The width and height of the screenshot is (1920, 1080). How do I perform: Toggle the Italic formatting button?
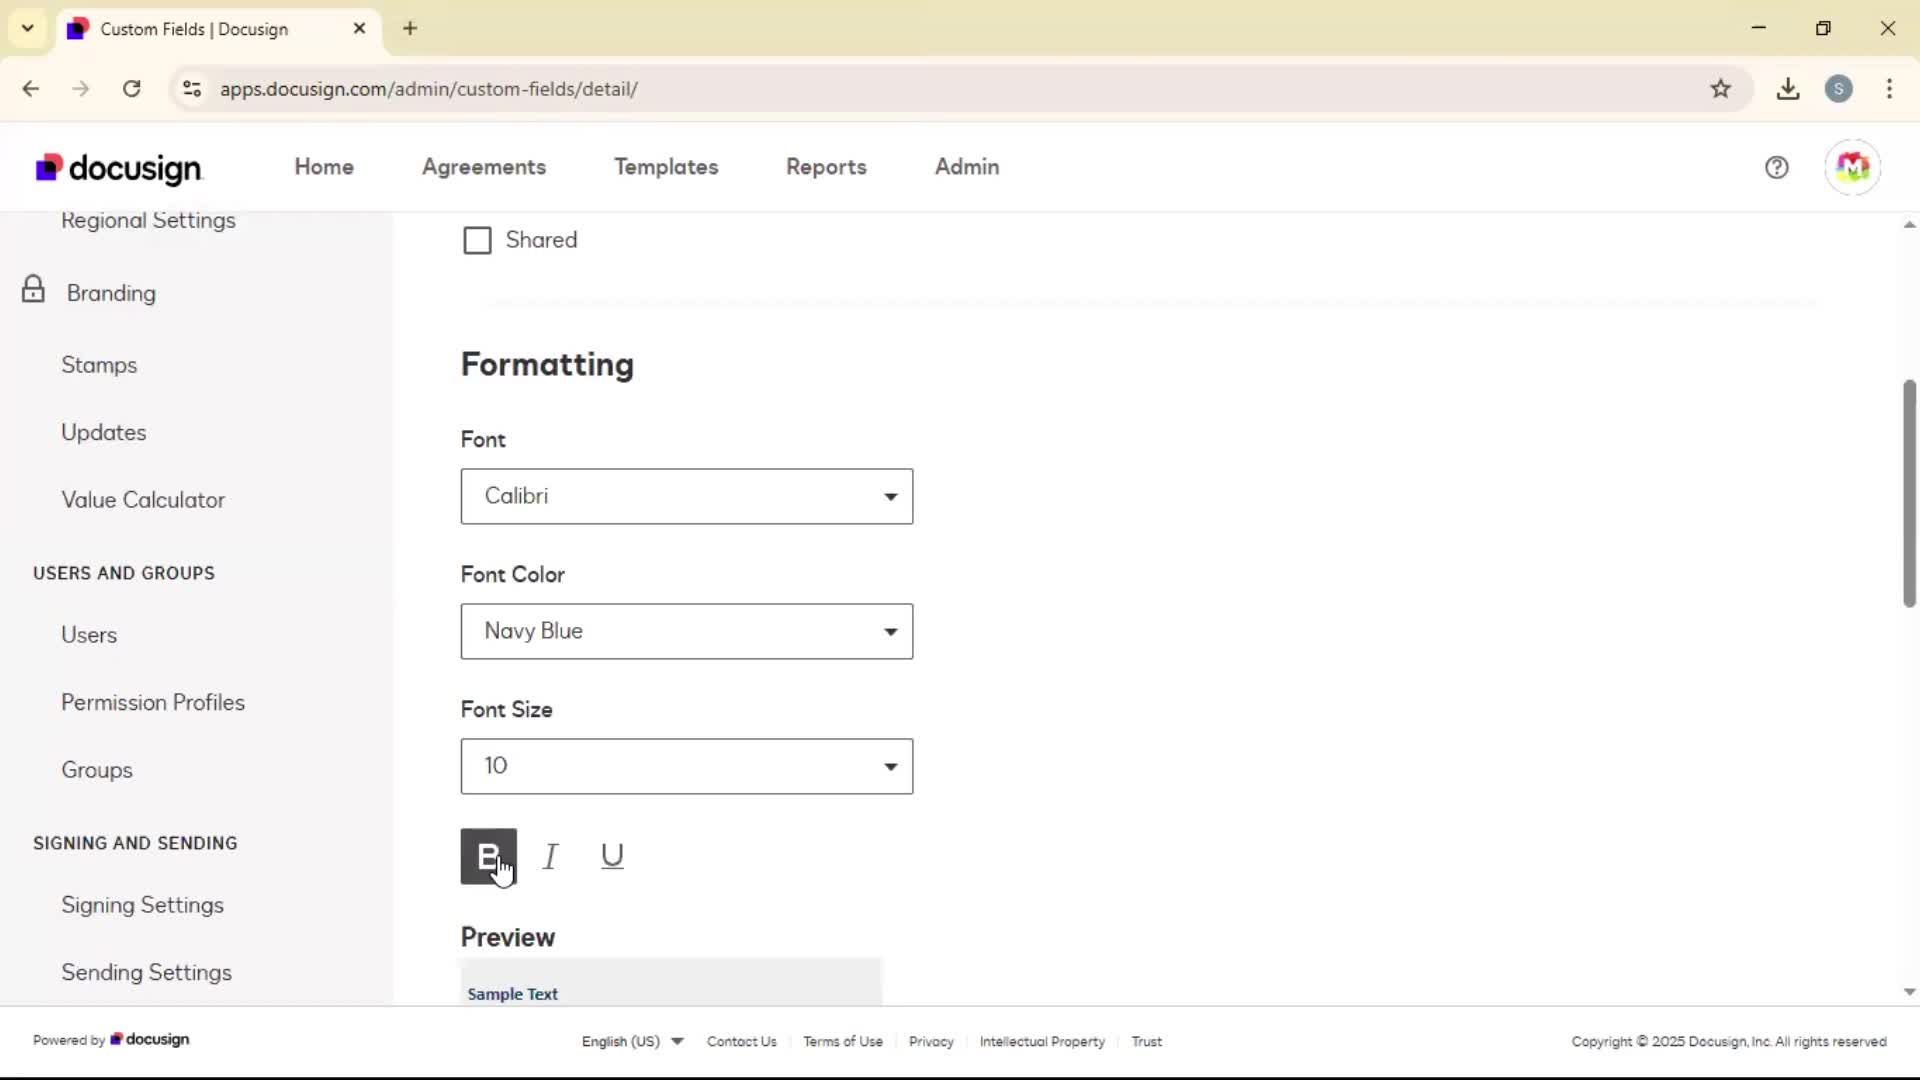(x=550, y=856)
